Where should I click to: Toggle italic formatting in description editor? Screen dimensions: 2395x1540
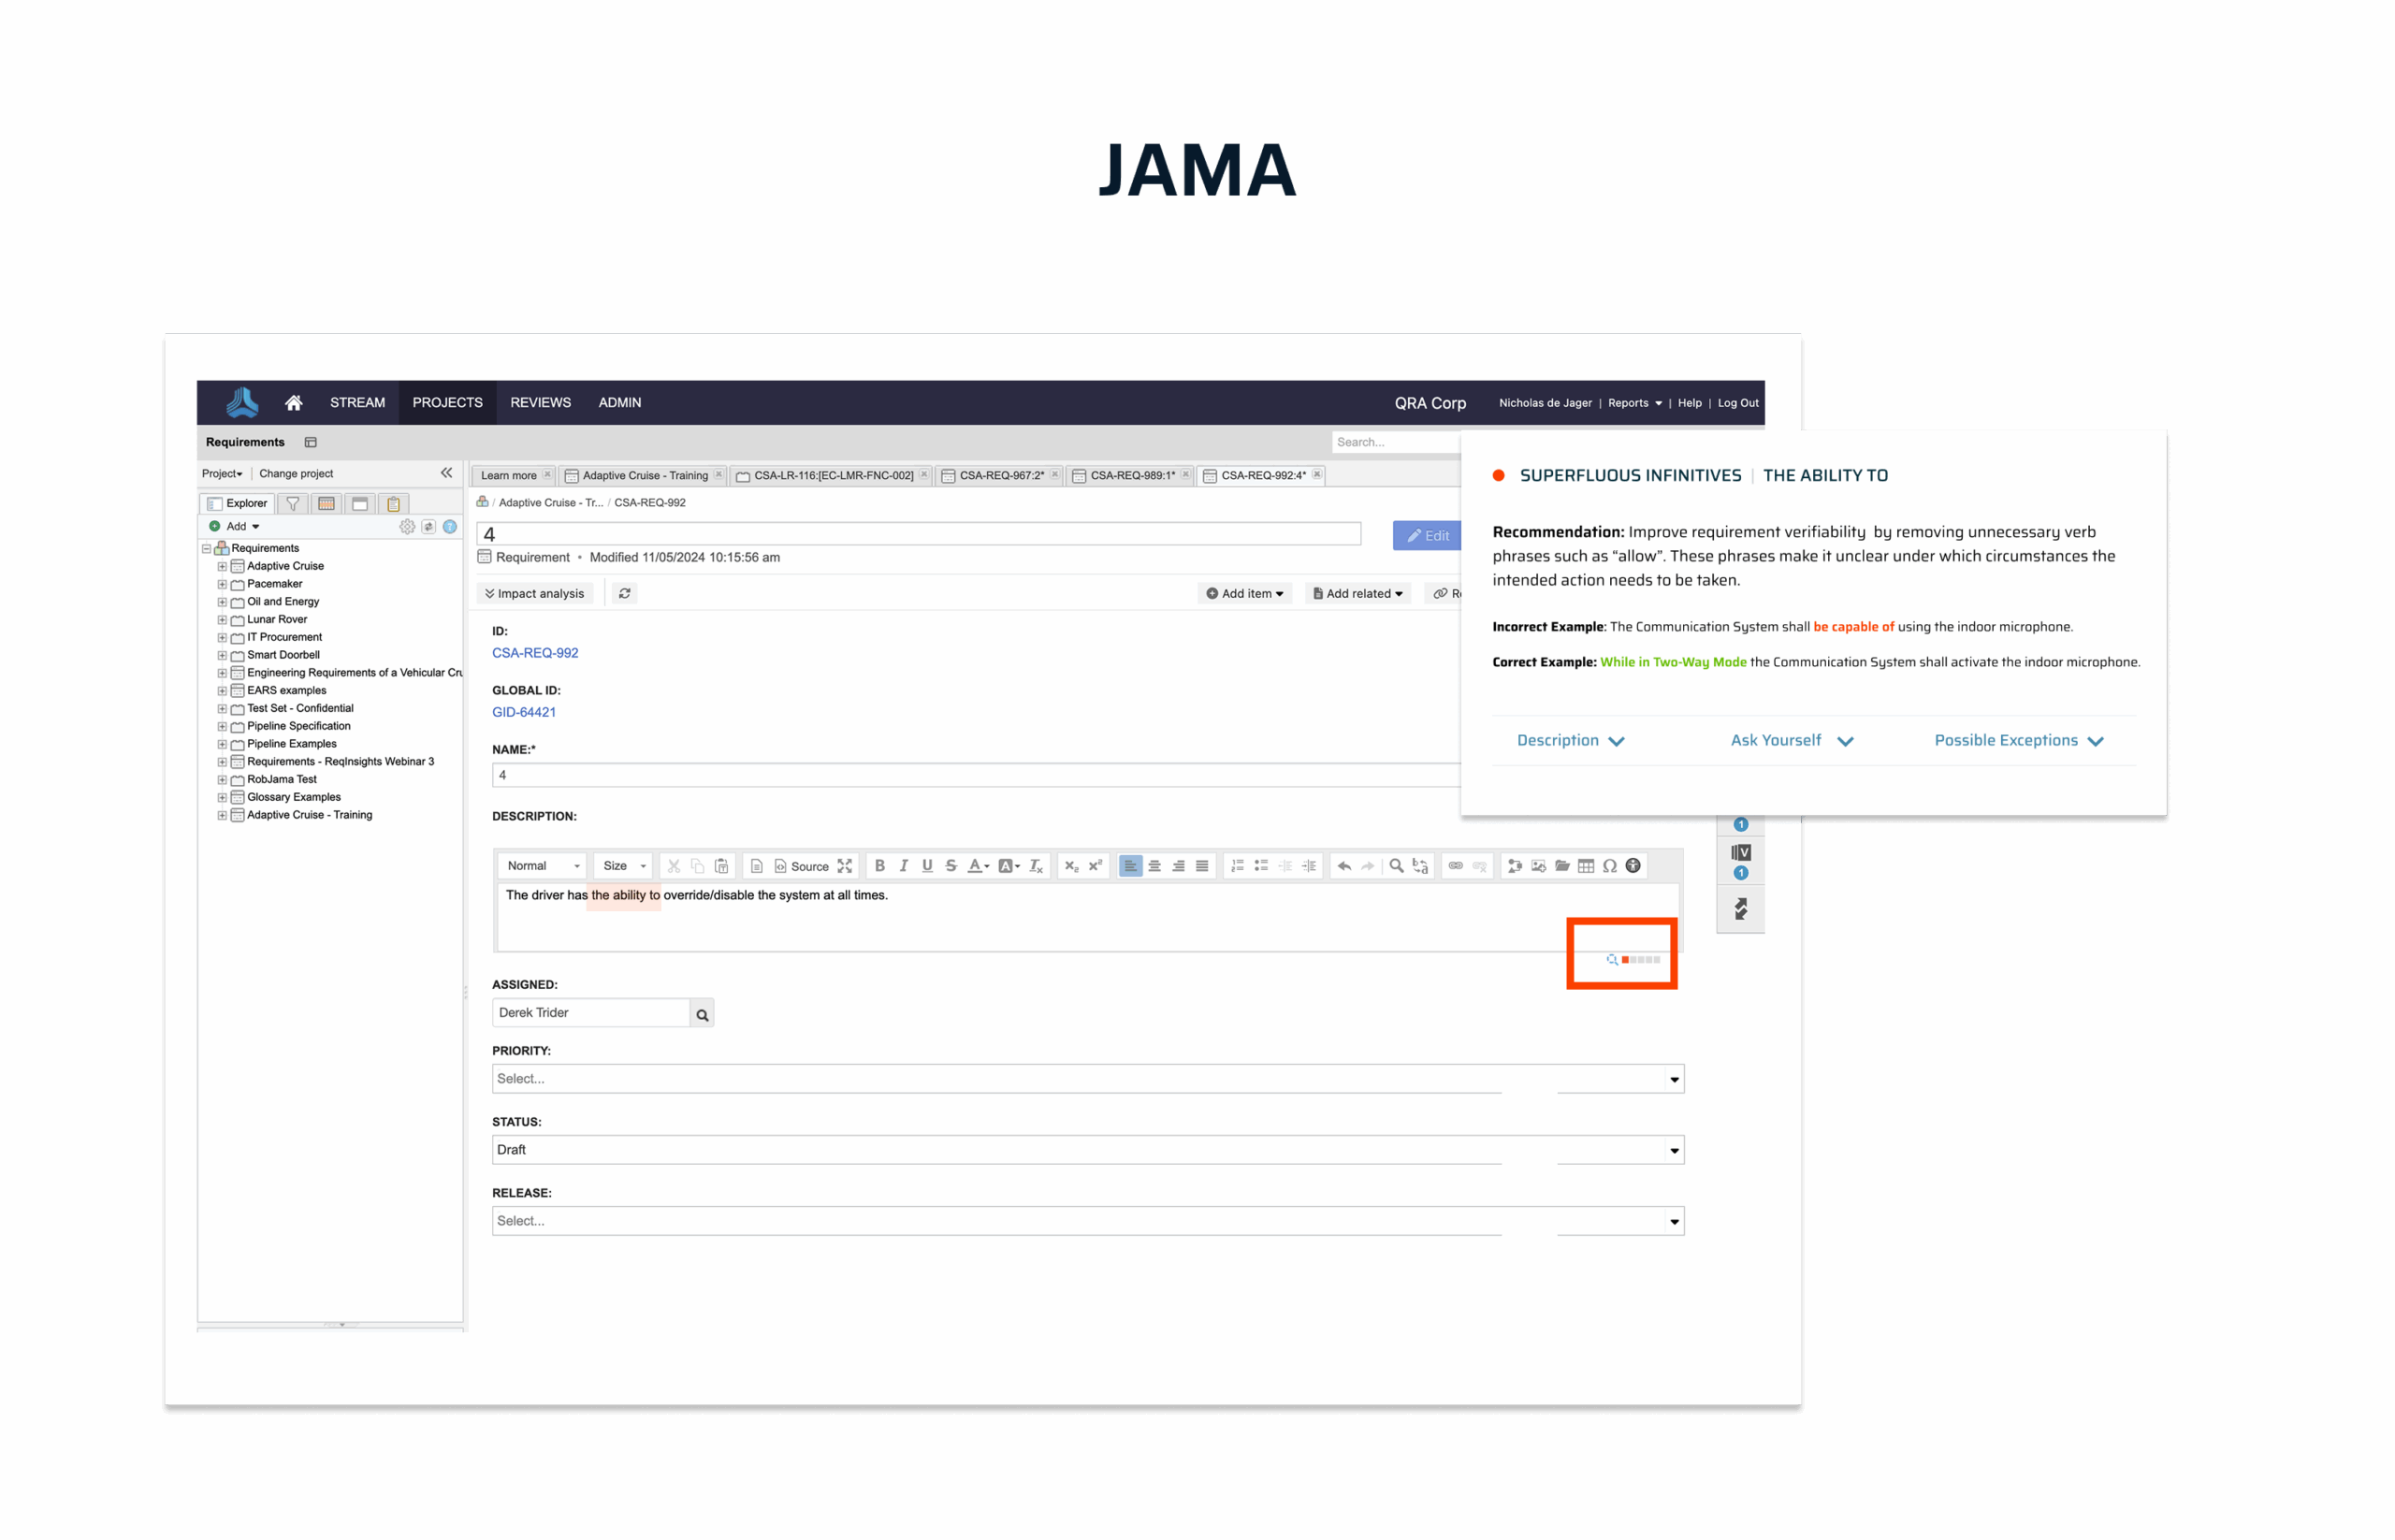click(x=904, y=866)
